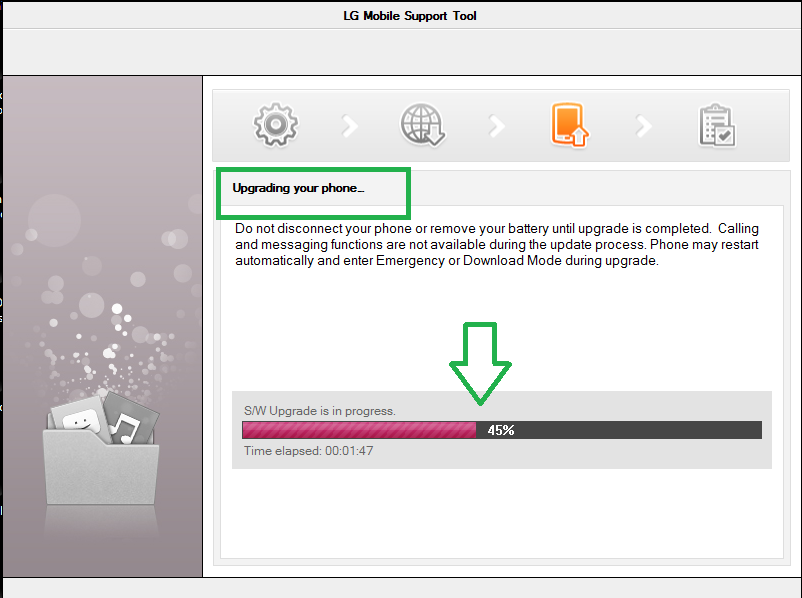This screenshot has width=802, height=598.
Task: Click the 45% progress label
Action: coord(501,430)
